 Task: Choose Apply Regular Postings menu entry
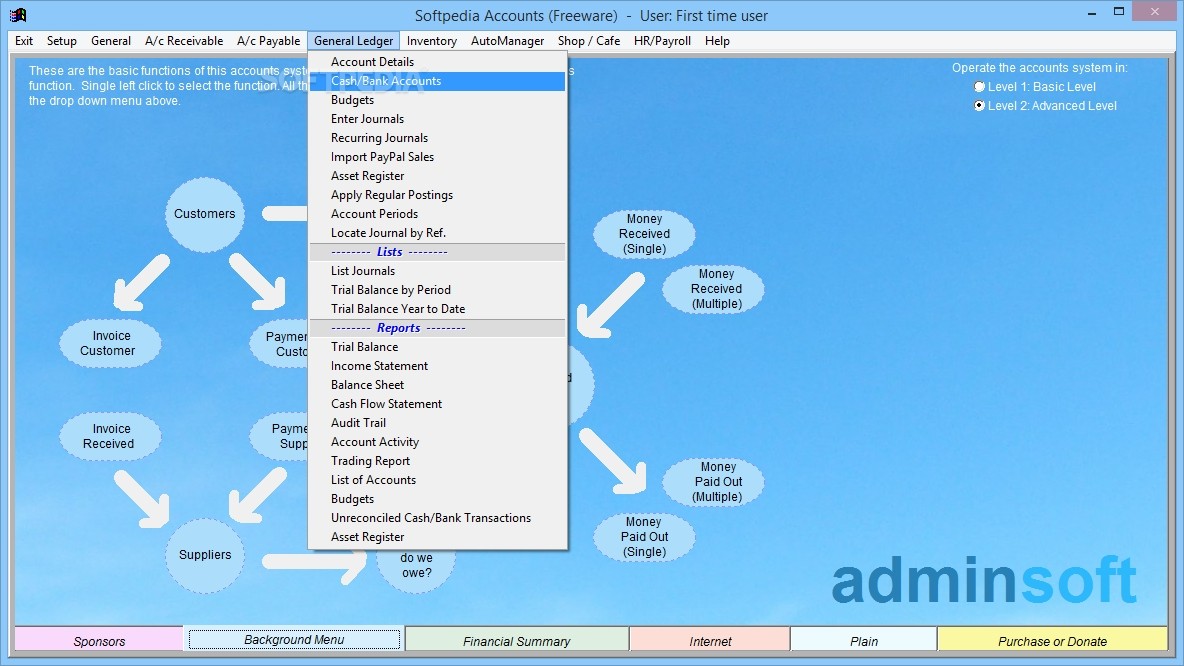coord(437,195)
